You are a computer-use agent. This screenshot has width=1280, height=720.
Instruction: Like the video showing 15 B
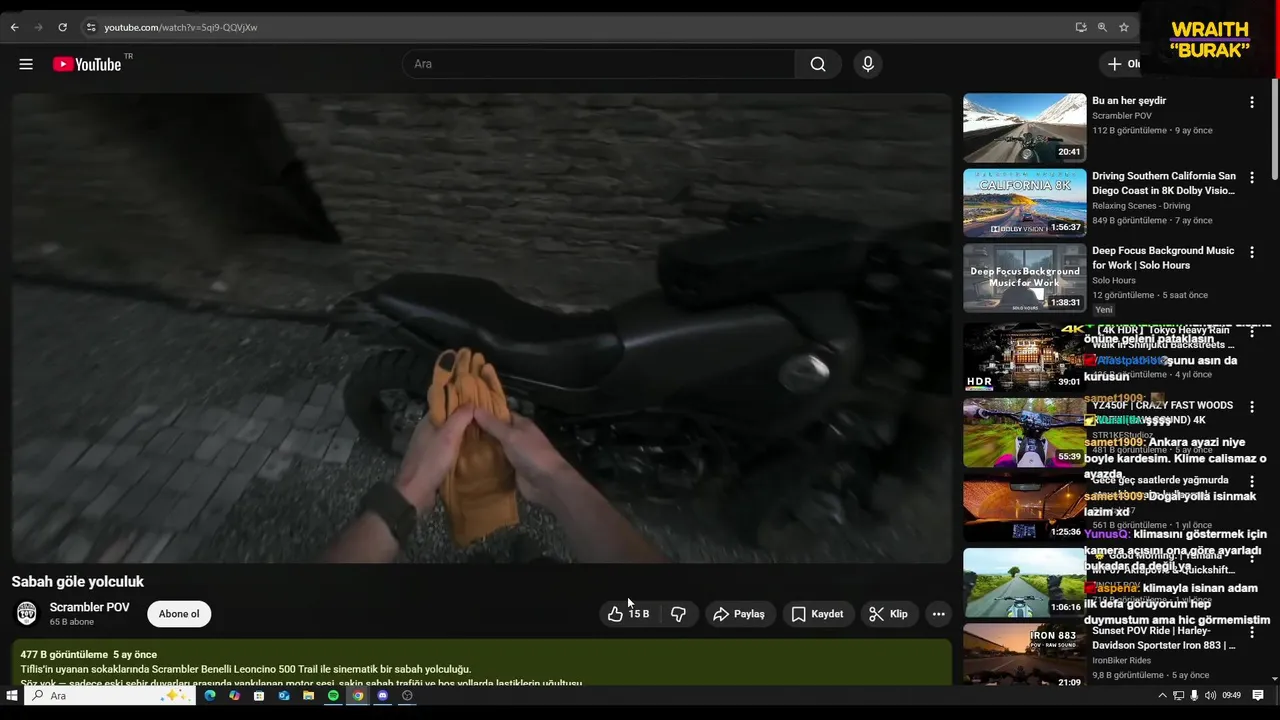coord(628,614)
